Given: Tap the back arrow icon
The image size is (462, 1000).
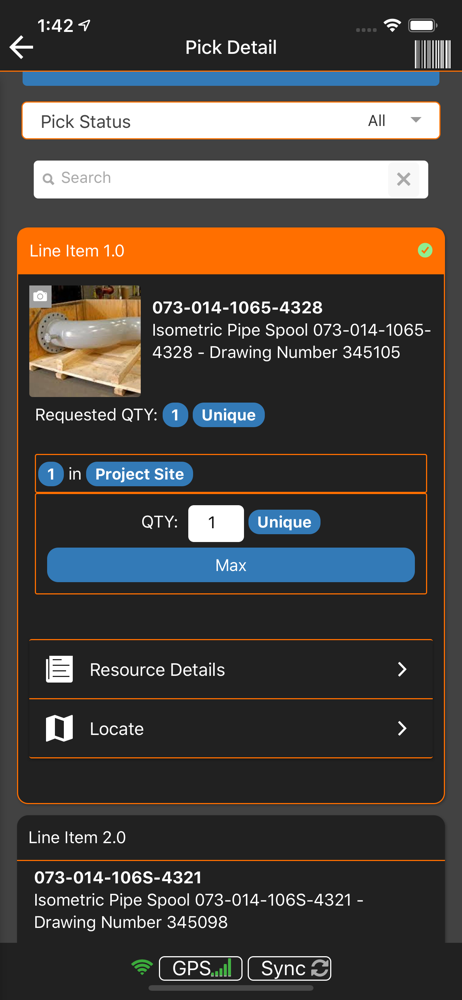Looking at the screenshot, I should pos(21,47).
